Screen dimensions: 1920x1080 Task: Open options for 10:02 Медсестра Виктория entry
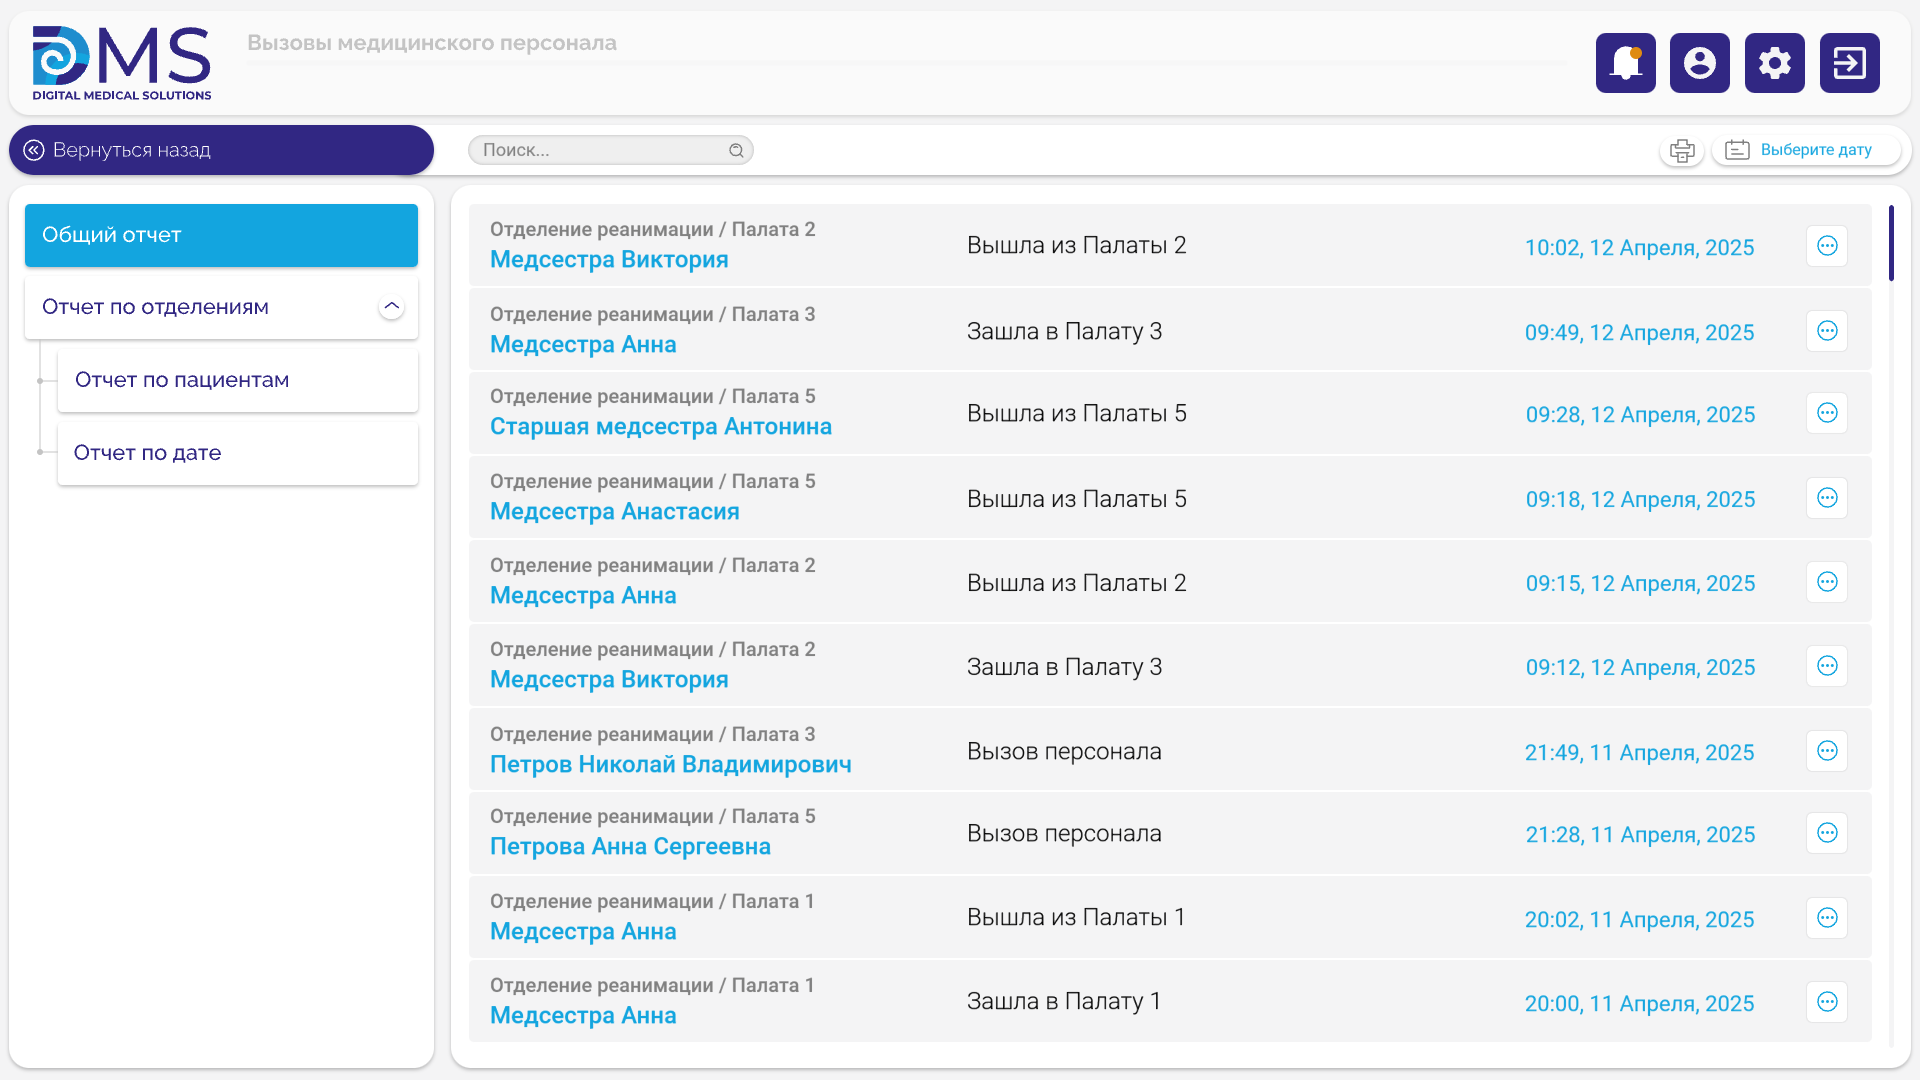1826,246
